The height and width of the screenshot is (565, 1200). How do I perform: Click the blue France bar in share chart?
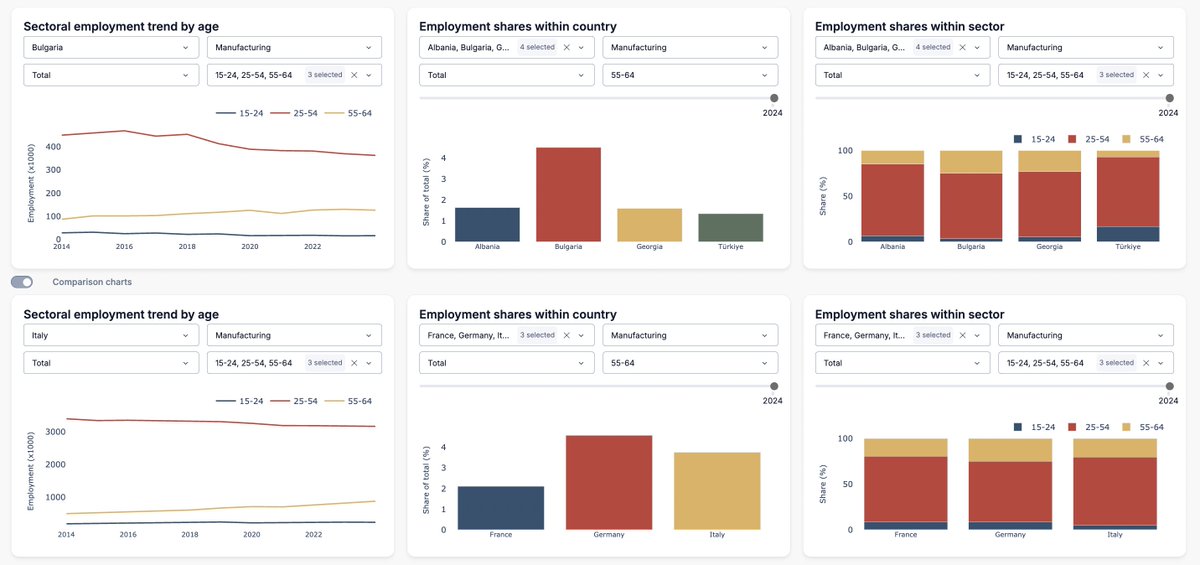[501, 508]
